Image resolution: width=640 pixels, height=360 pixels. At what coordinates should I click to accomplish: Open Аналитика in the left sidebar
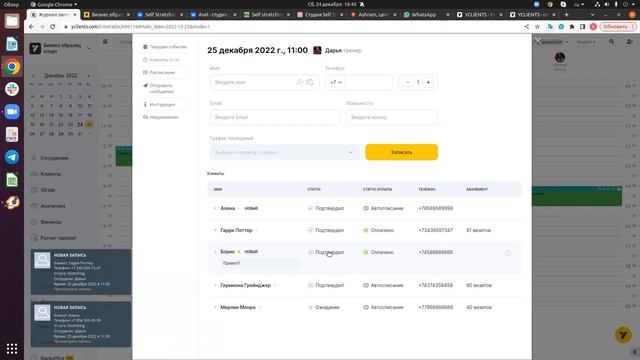(53, 206)
